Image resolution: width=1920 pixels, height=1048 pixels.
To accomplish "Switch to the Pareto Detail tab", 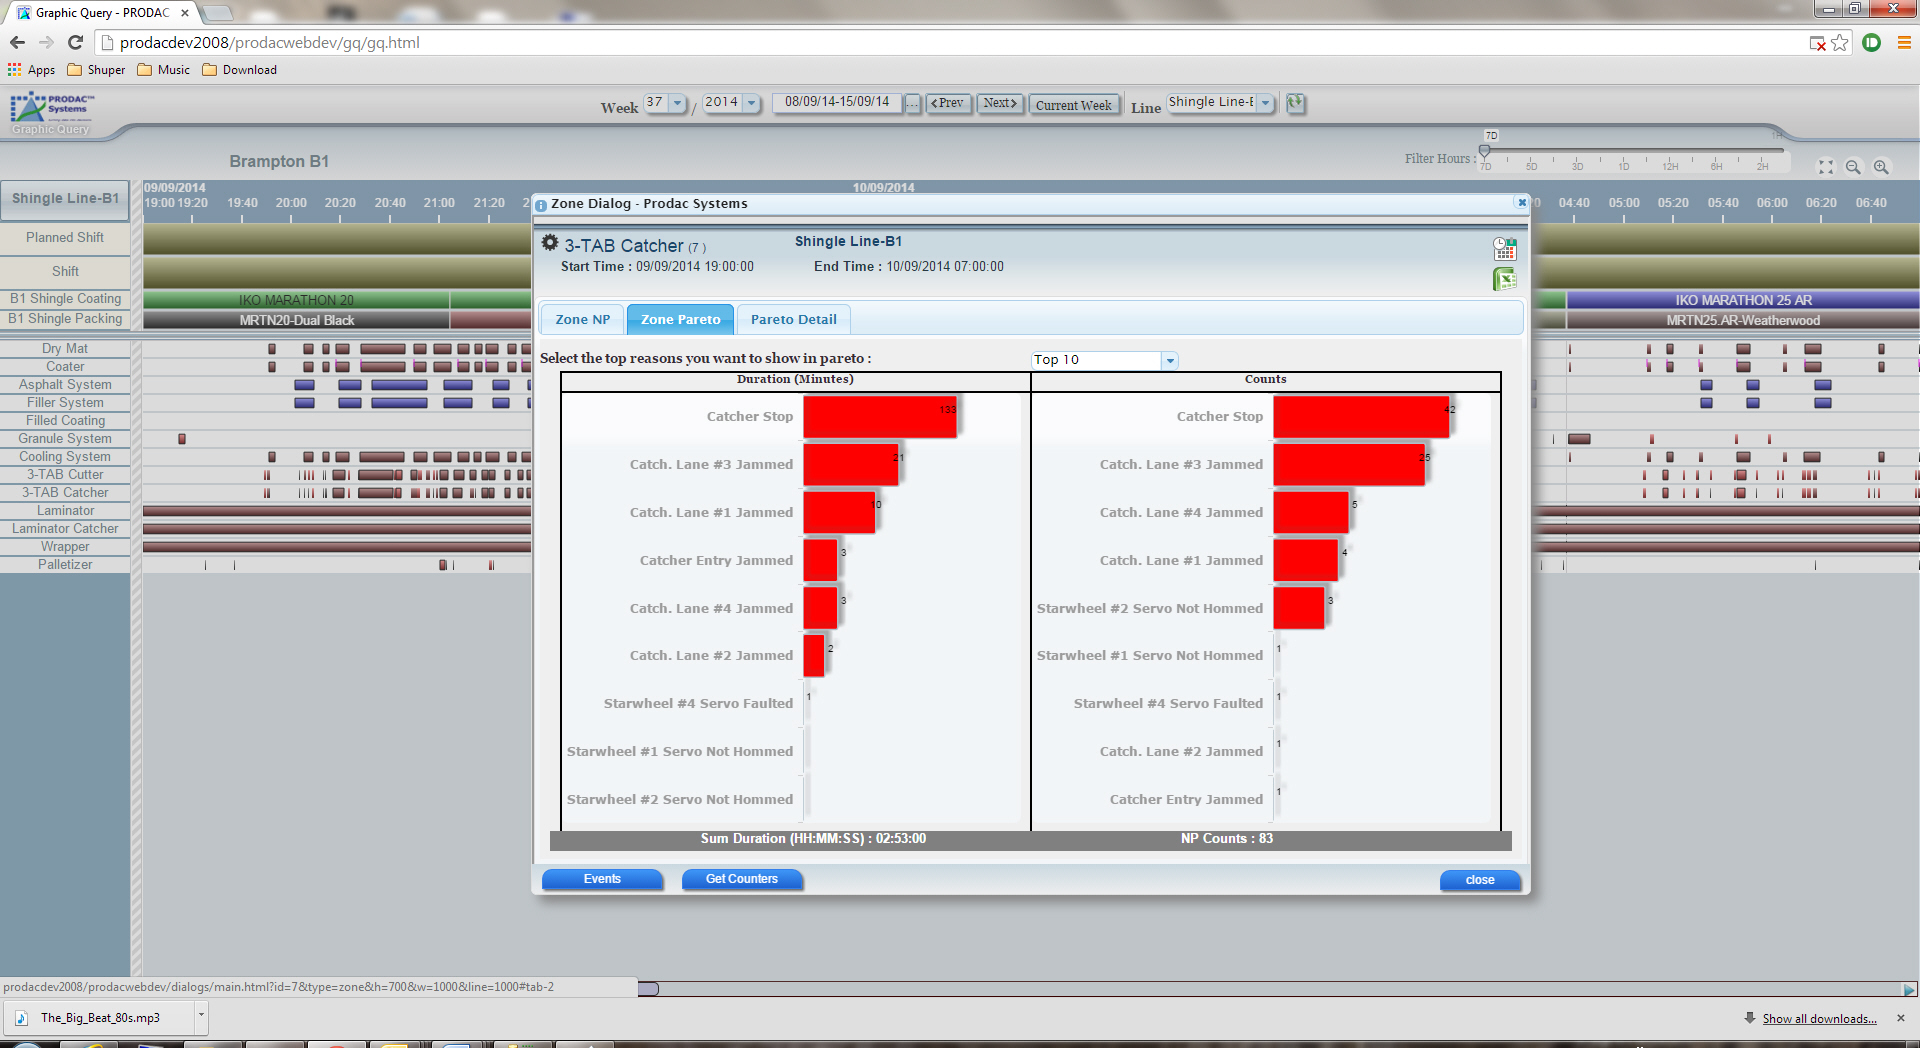I will pos(793,320).
